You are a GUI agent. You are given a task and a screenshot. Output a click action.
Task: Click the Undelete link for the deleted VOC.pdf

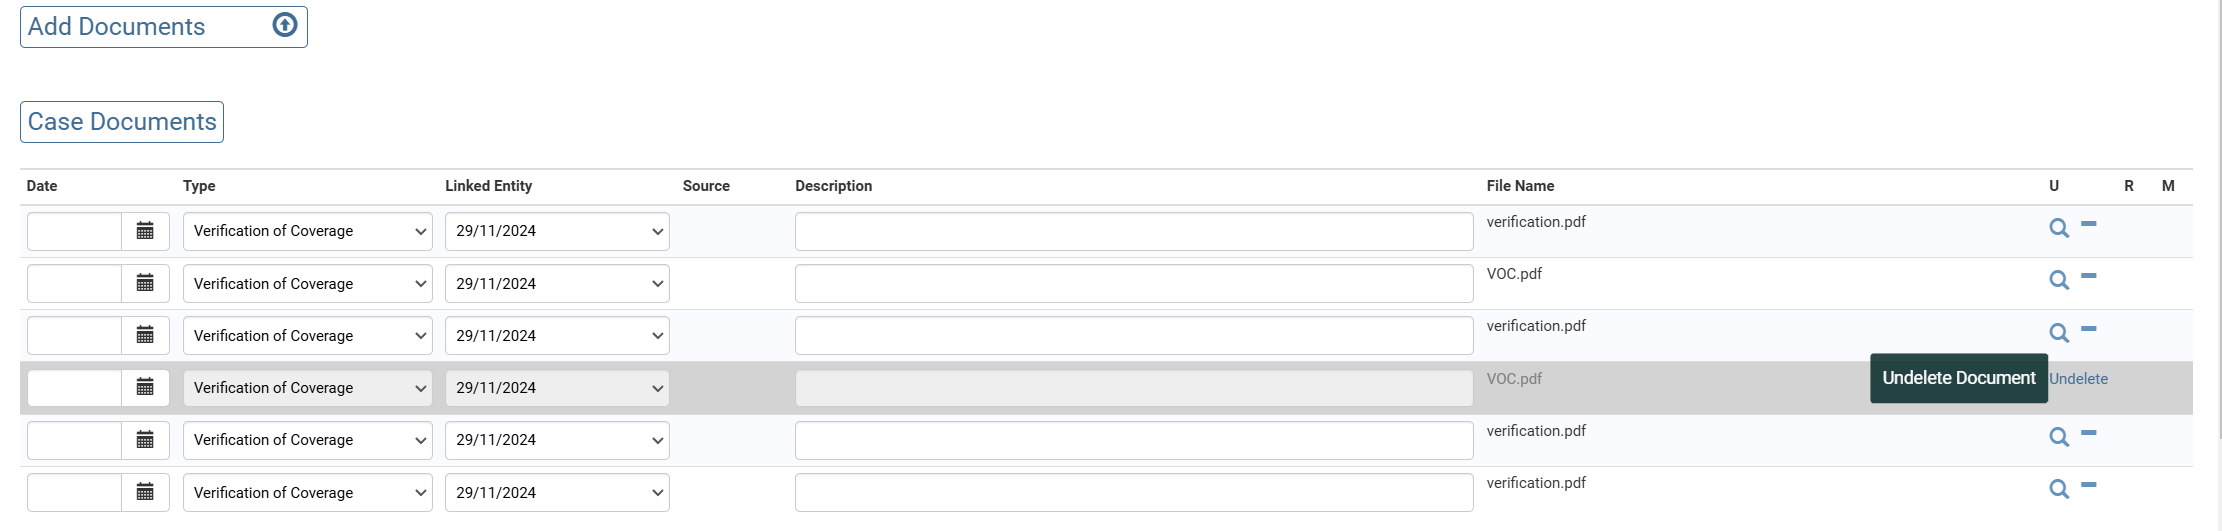[2078, 379]
